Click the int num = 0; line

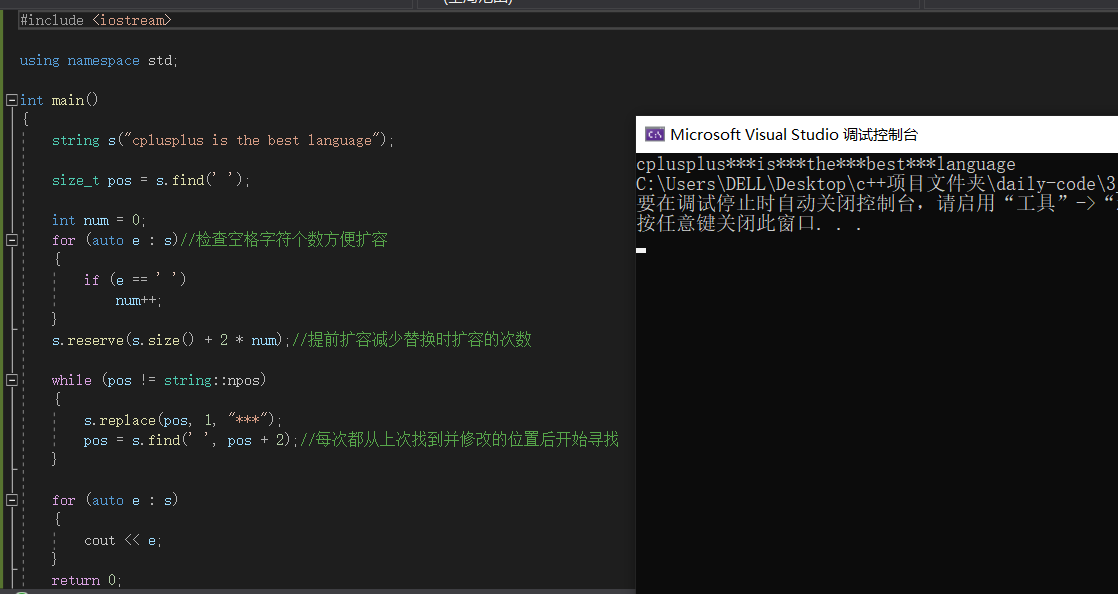[x=98, y=220]
